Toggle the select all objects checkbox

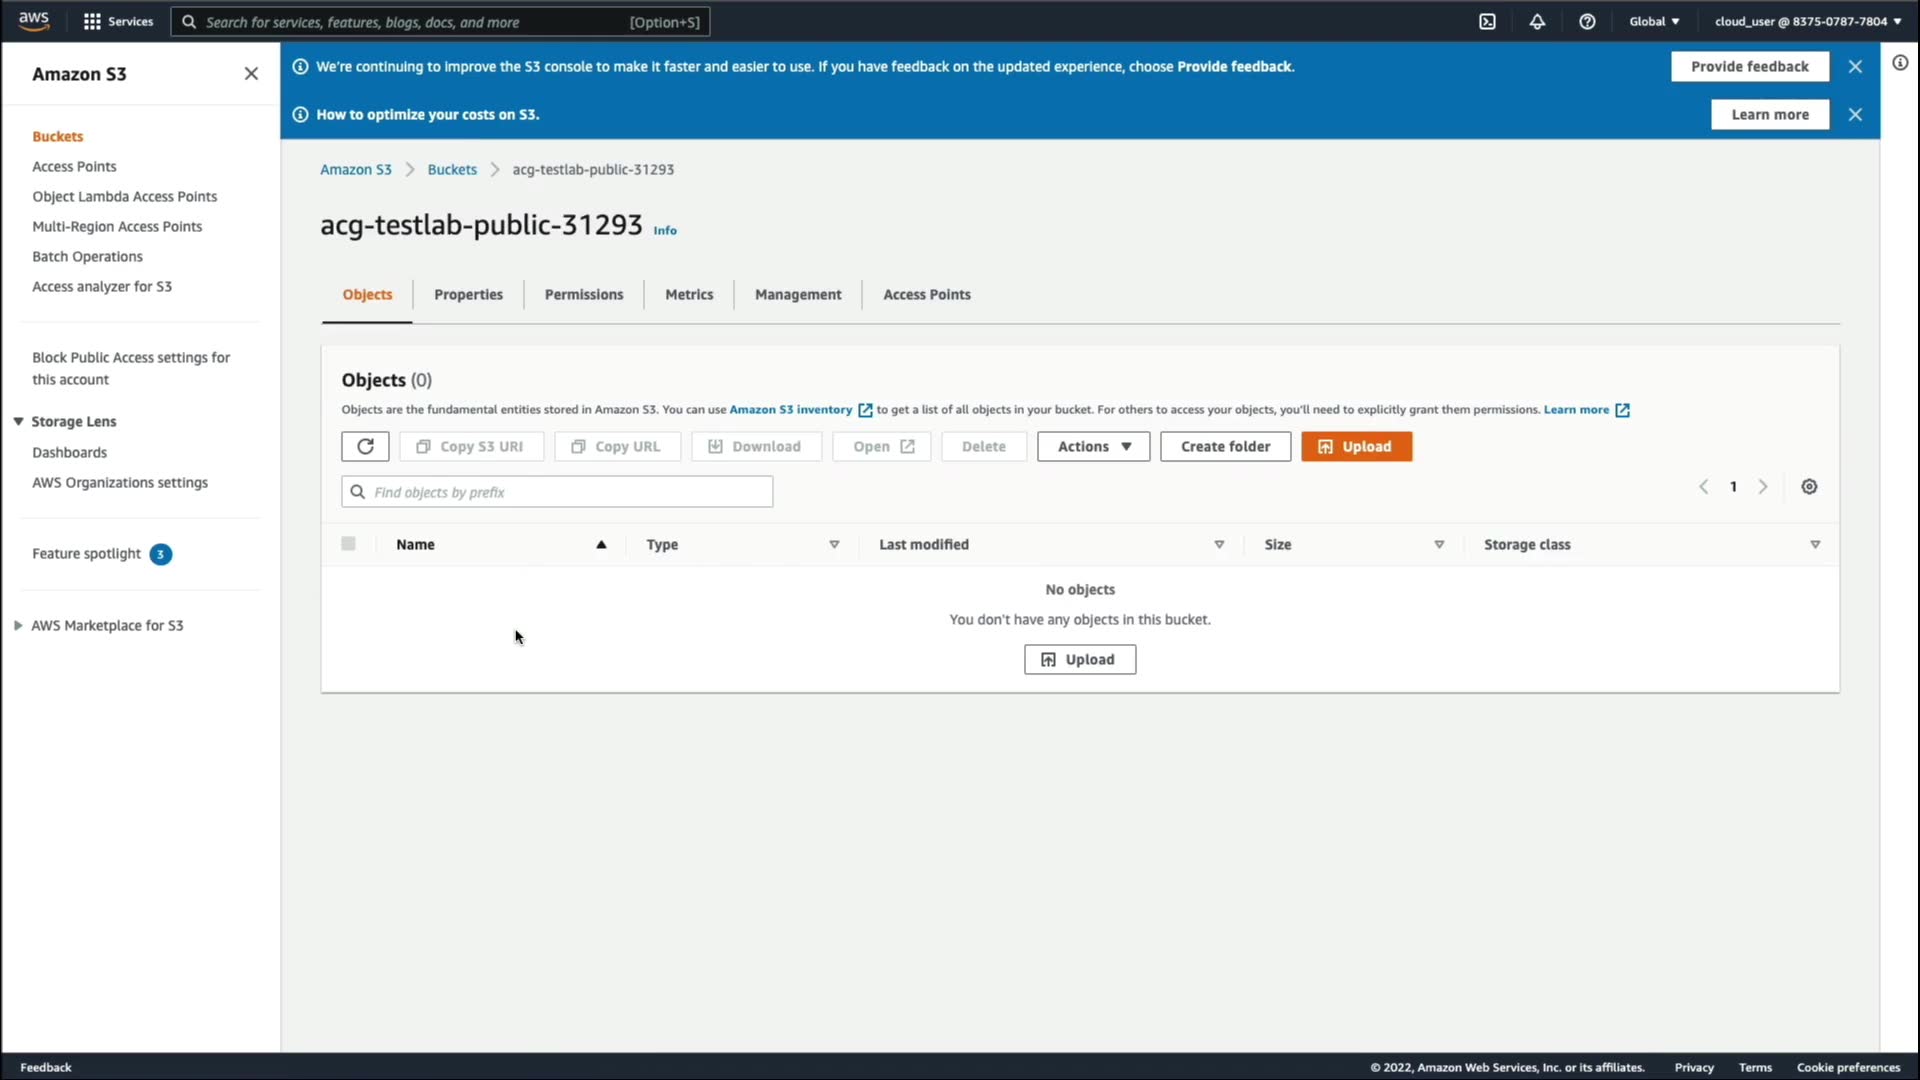click(x=348, y=544)
